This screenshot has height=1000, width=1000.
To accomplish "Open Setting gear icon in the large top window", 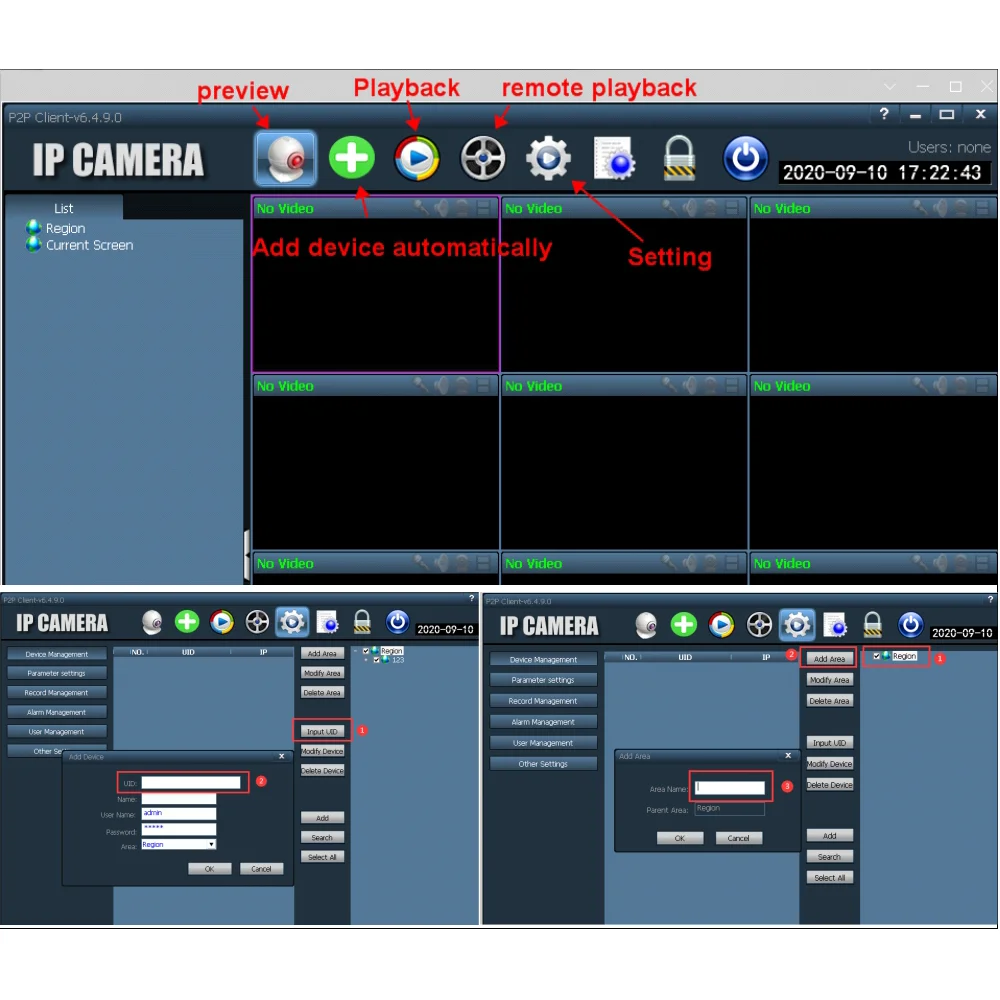I will click(x=548, y=158).
